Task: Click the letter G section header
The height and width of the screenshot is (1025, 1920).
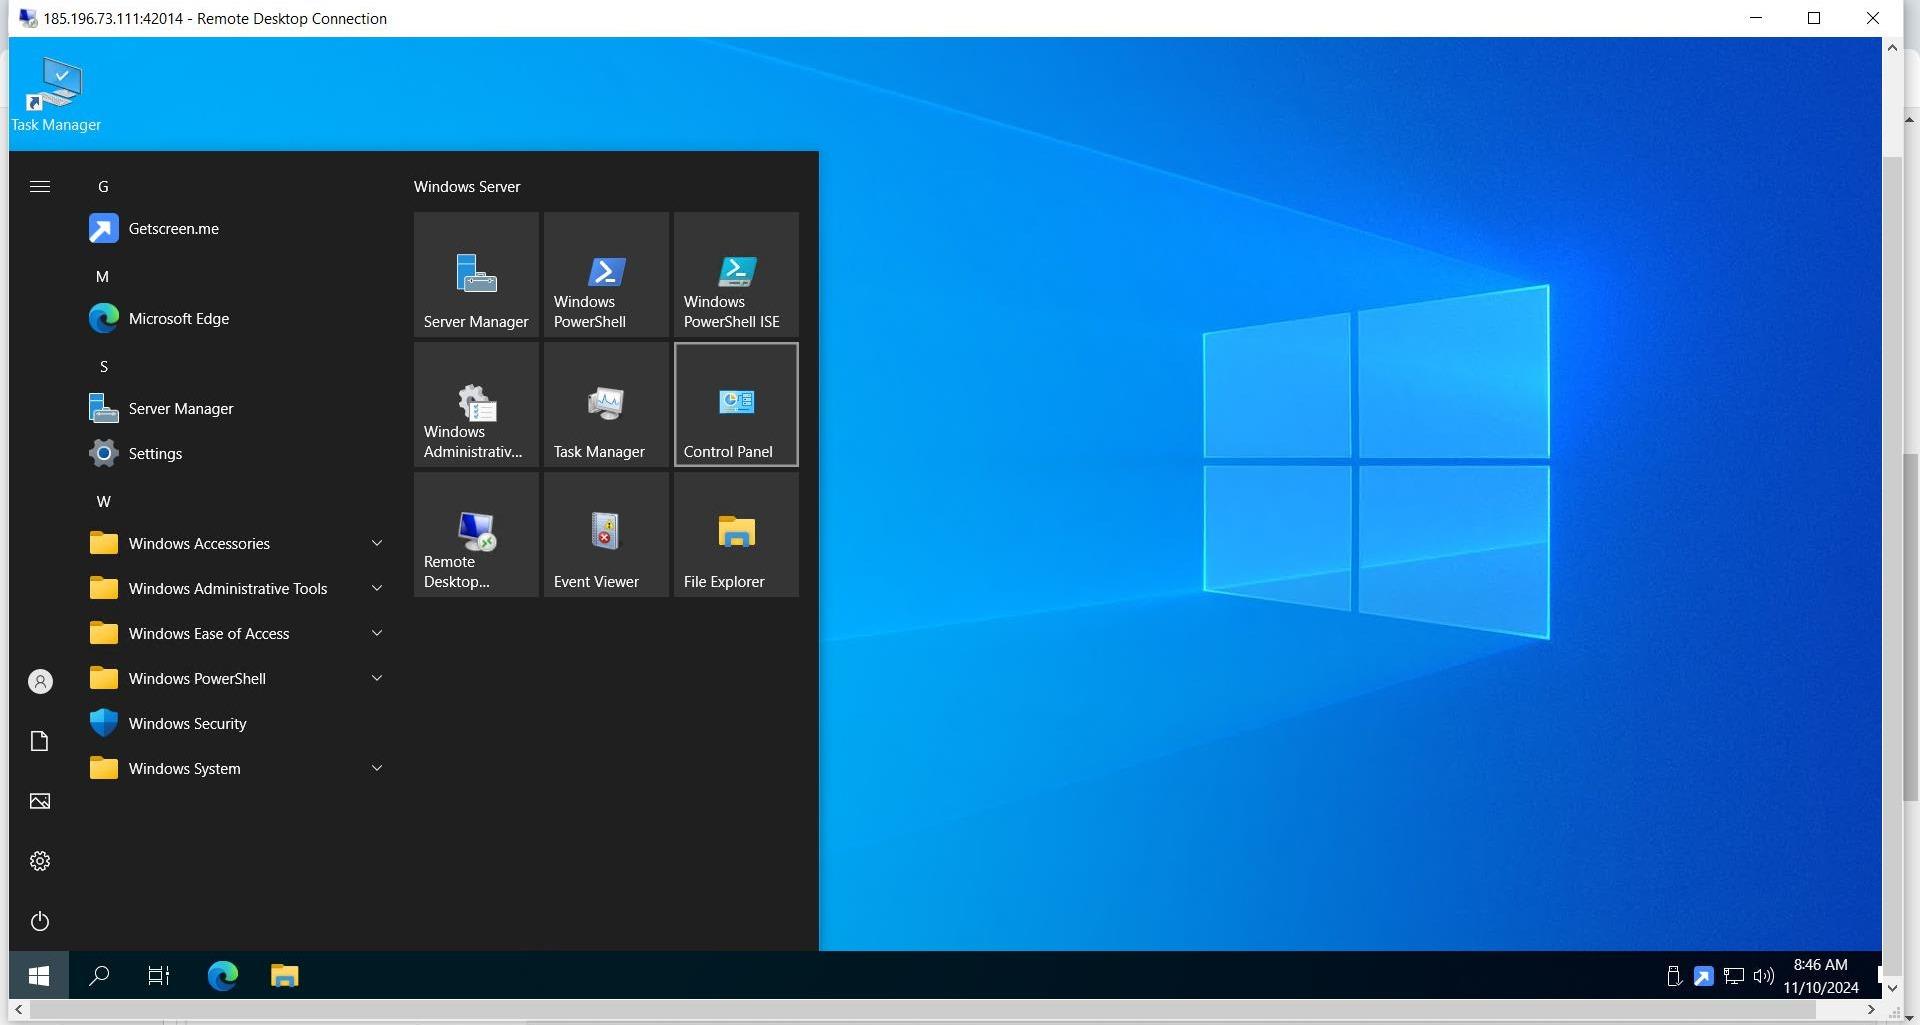Action: point(103,187)
